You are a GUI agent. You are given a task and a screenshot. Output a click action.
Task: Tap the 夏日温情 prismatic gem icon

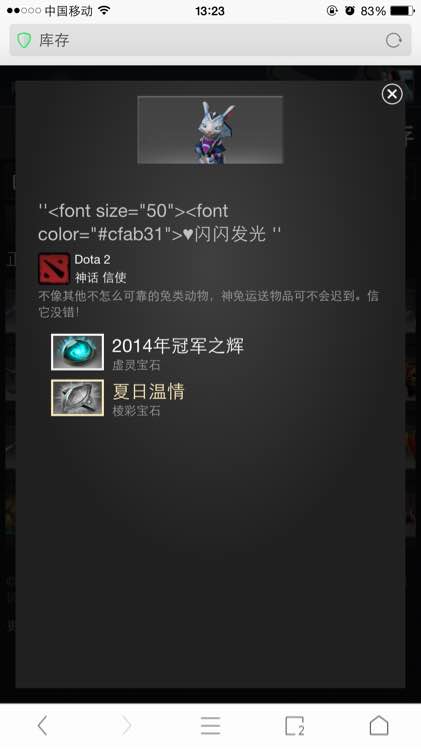[x=78, y=398]
